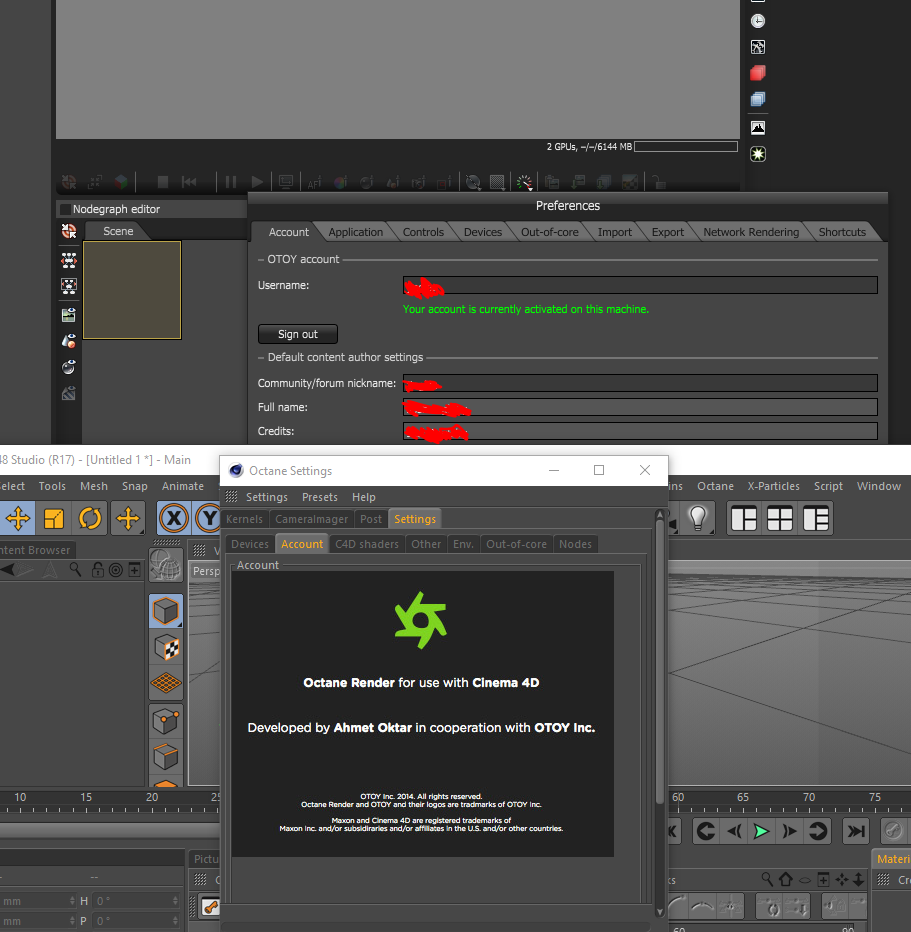Open the Presets menu in Octane Settings
The height and width of the screenshot is (932, 911).
(320, 497)
